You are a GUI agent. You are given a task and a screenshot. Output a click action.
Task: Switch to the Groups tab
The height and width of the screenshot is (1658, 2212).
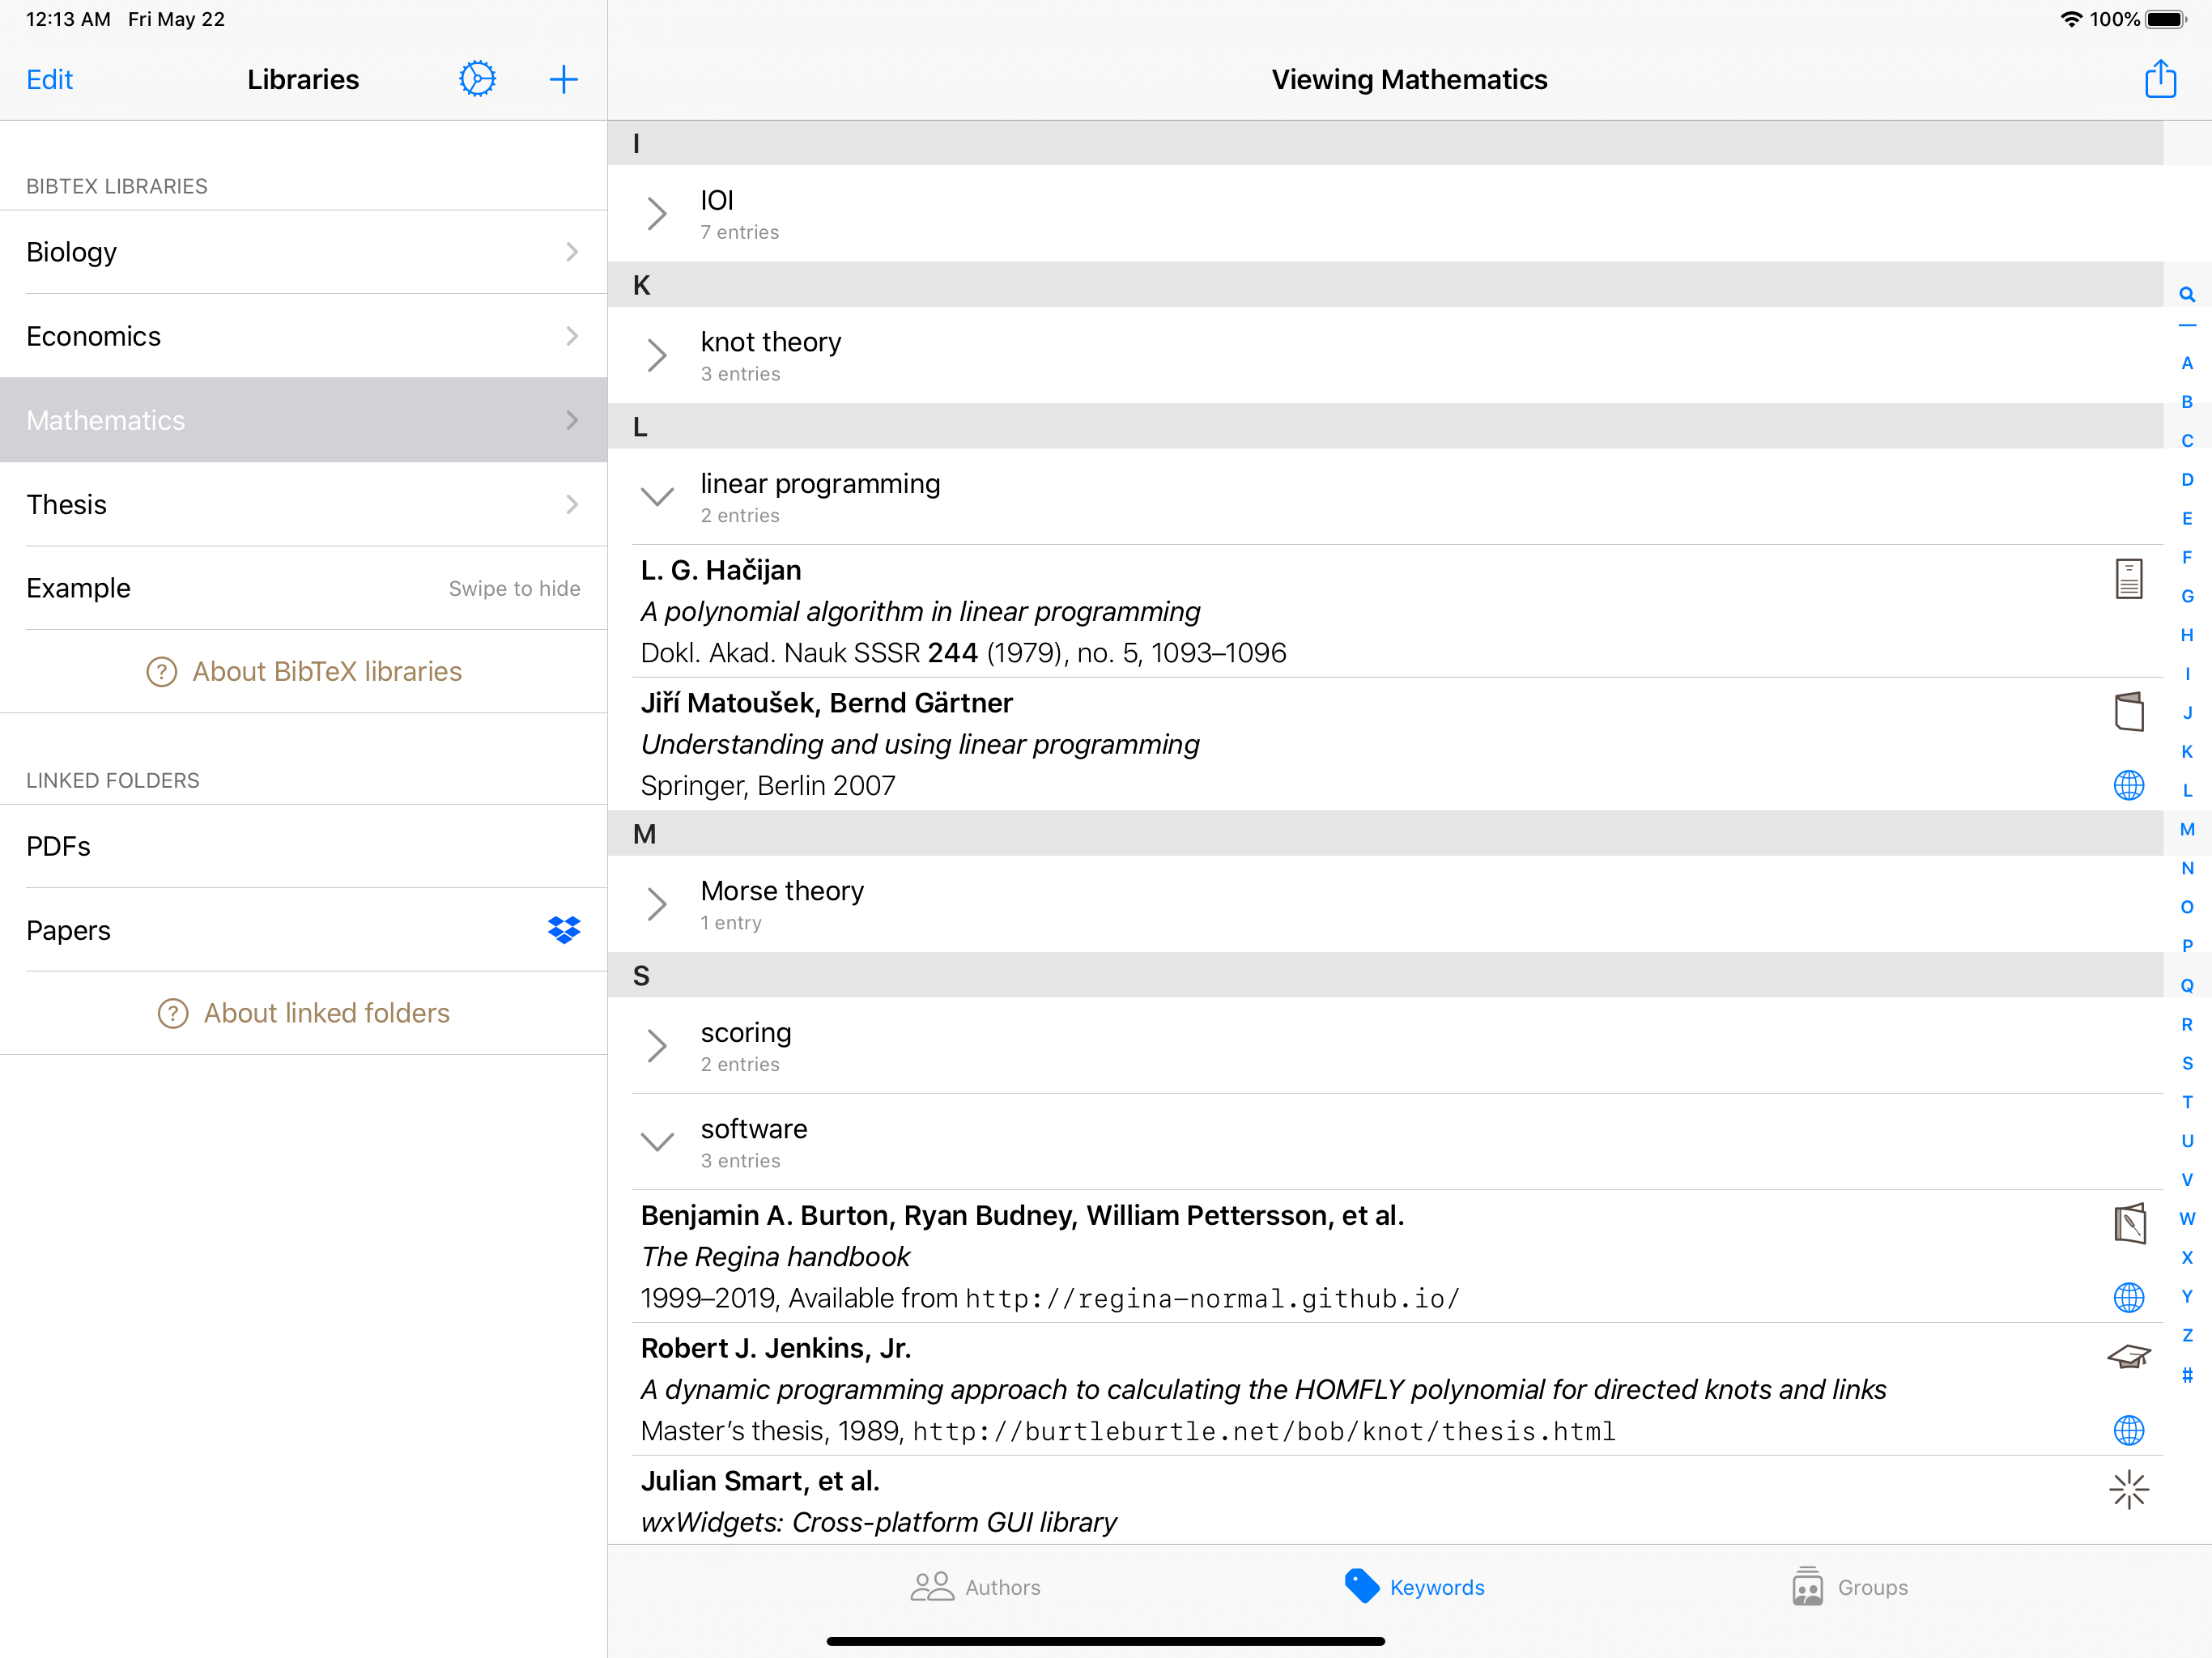[x=1849, y=1587]
